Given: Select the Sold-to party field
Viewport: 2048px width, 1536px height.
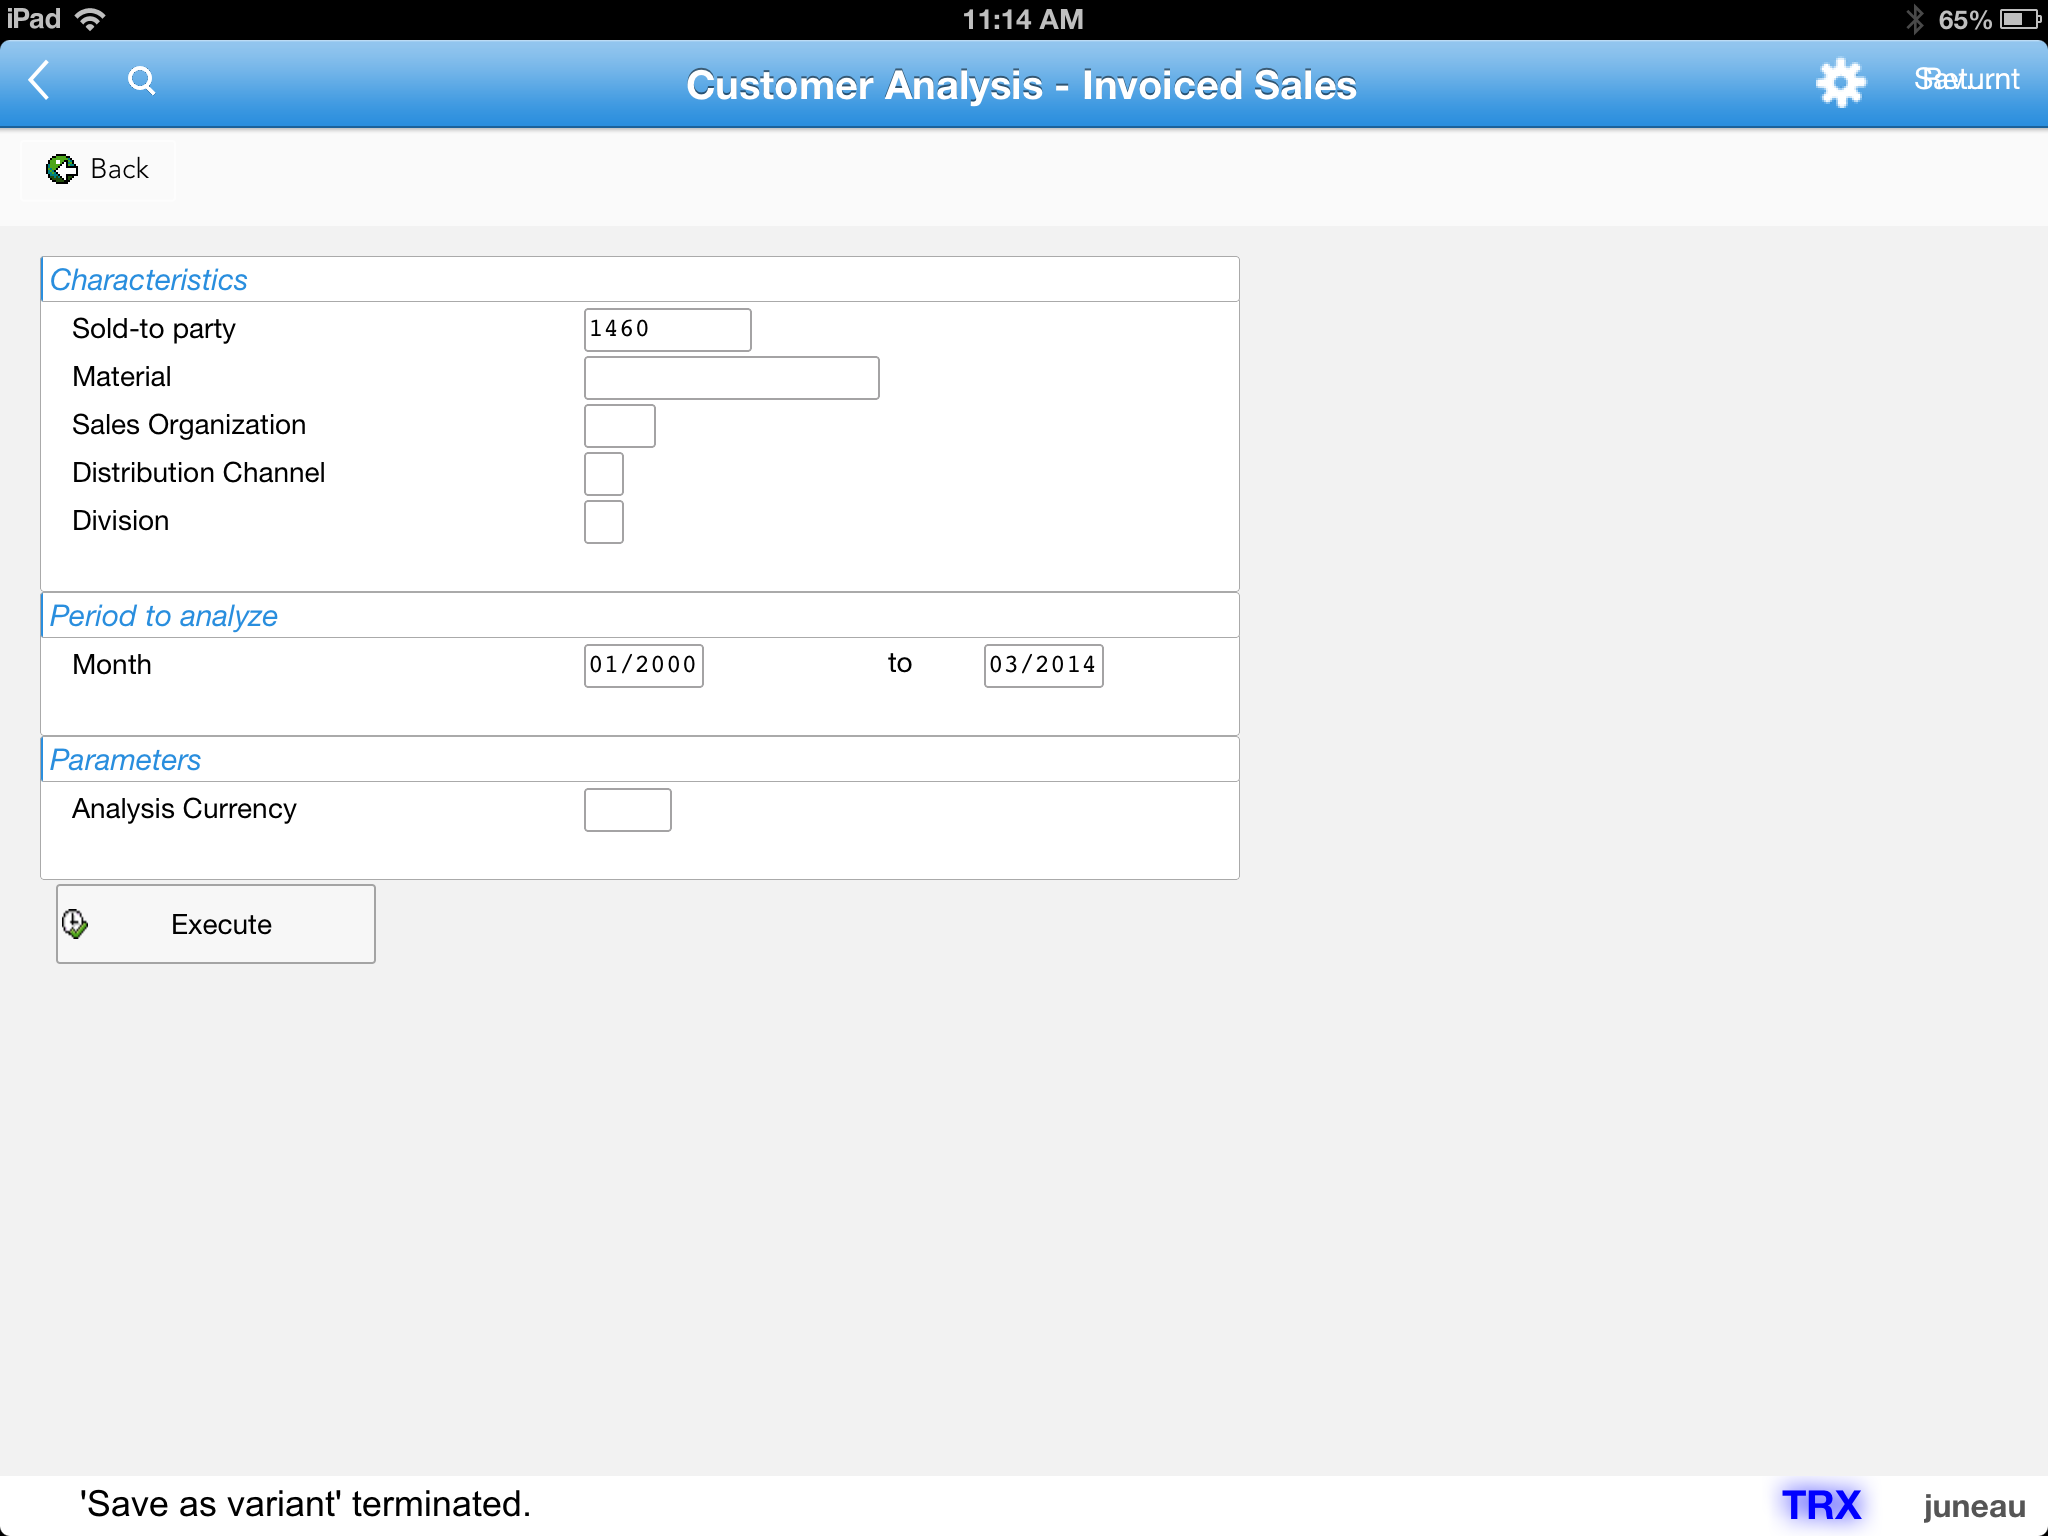Looking at the screenshot, I should click(667, 329).
